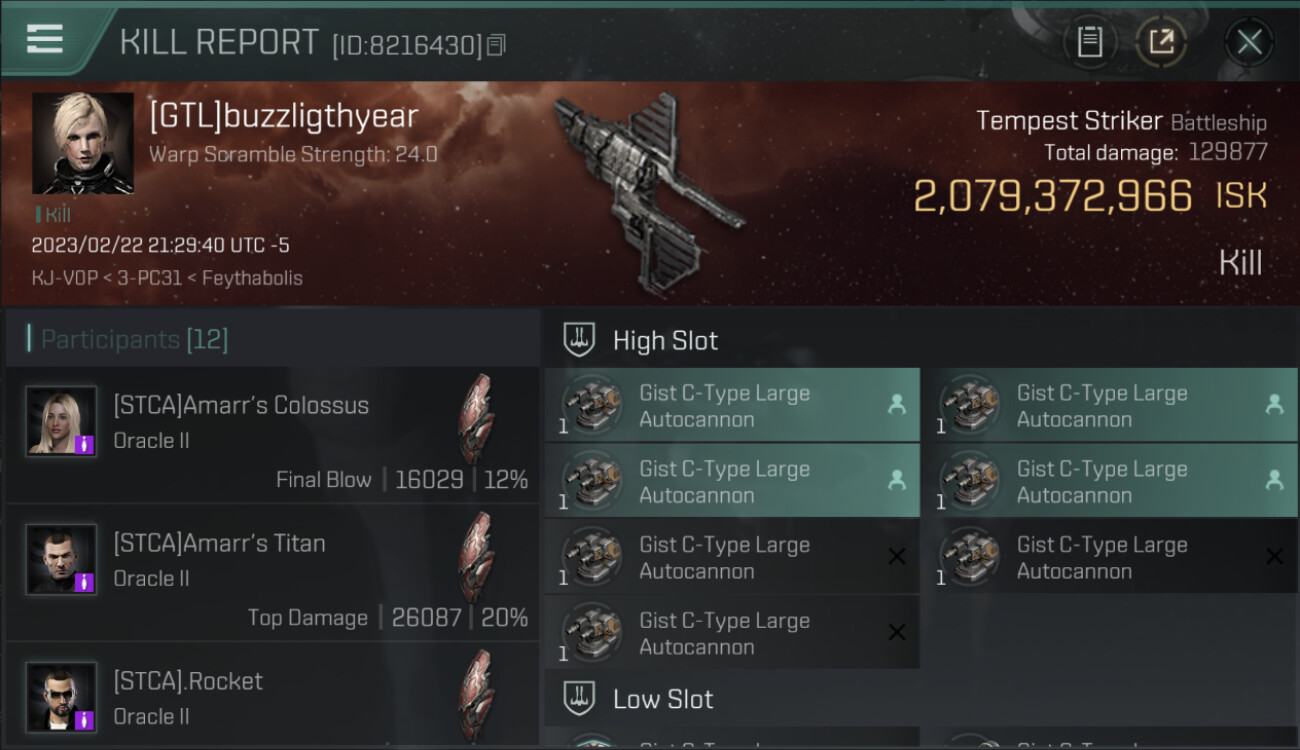Open buzzligthyear's pilot portrait
This screenshot has height=750, width=1300.
(x=83, y=143)
